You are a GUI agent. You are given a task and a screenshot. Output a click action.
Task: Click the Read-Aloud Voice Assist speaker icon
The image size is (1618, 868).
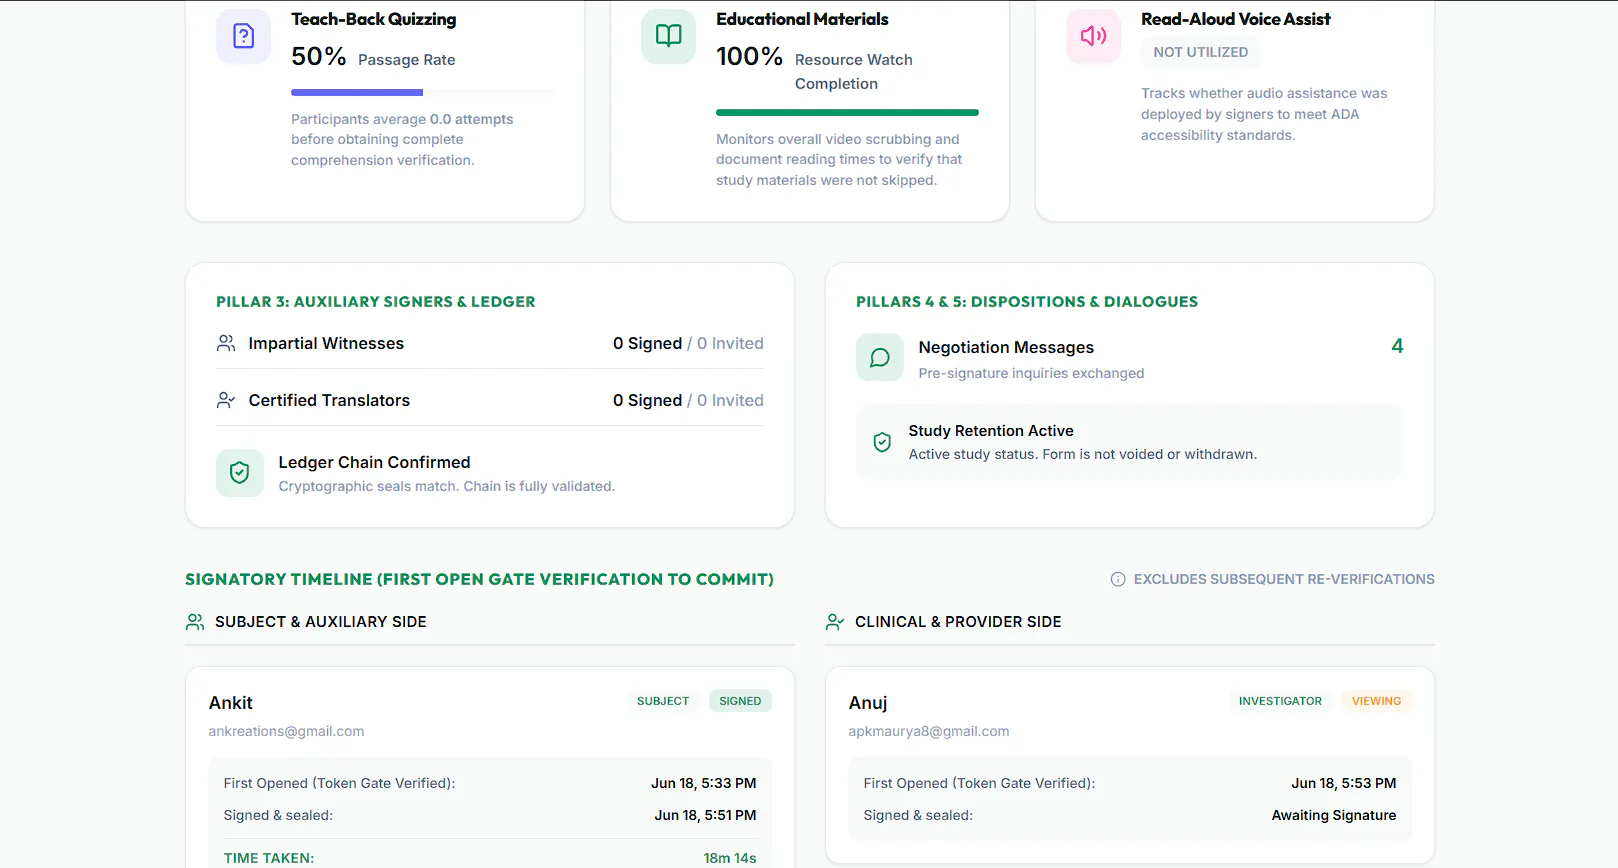pos(1093,36)
